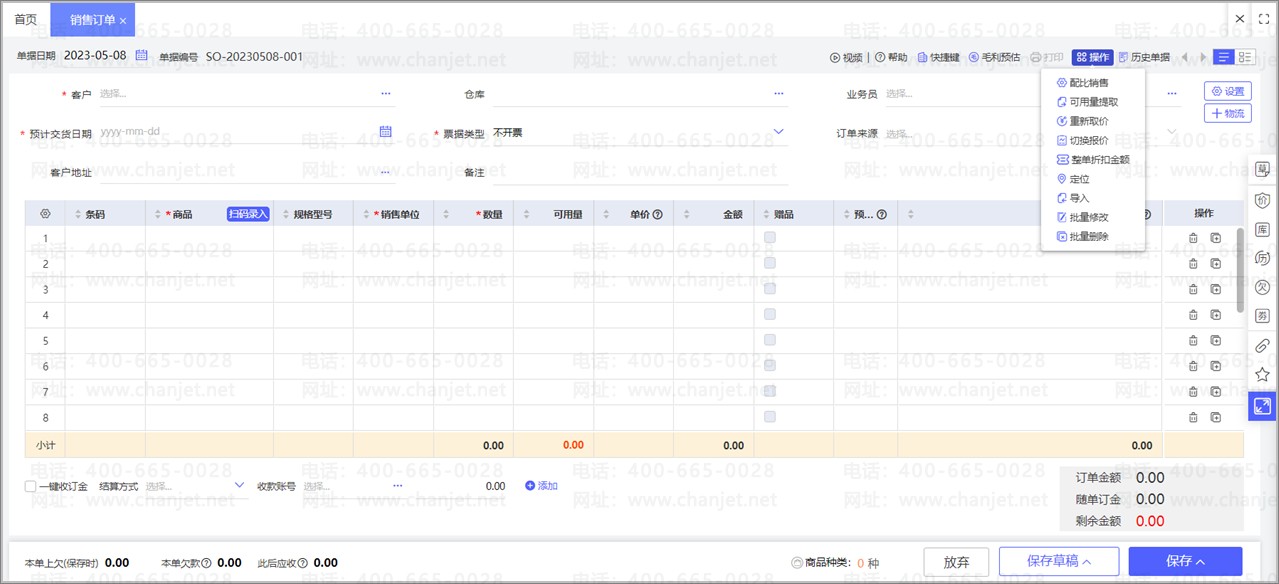Tick the 赠品 checkbox in row 4
The width and height of the screenshot is (1279, 584).
[x=770, y=315]
